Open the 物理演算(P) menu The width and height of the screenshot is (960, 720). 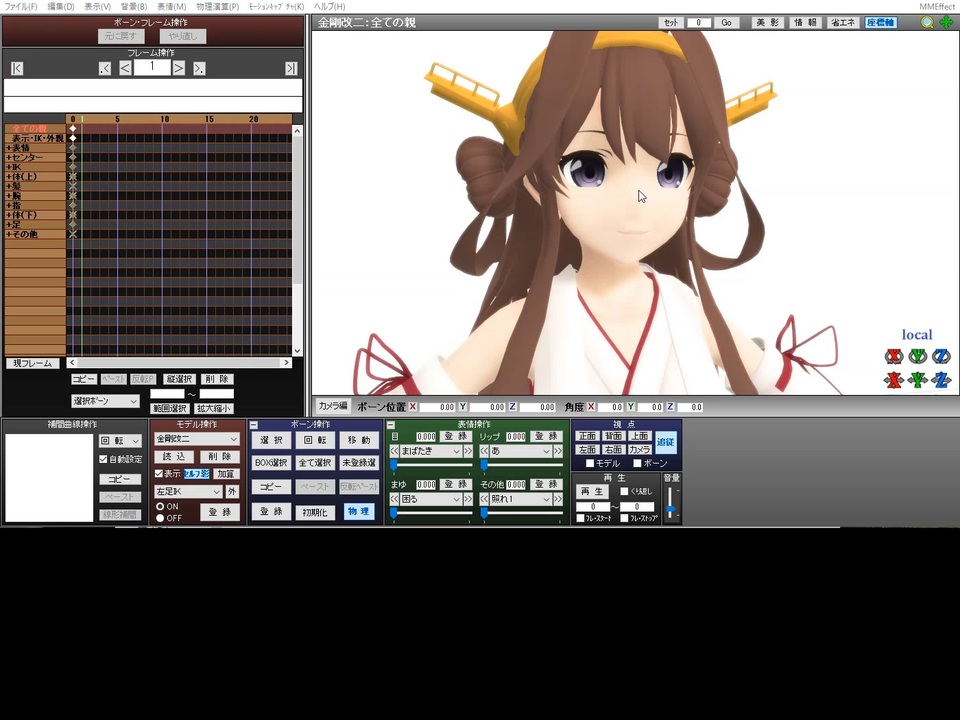point(217,6)
